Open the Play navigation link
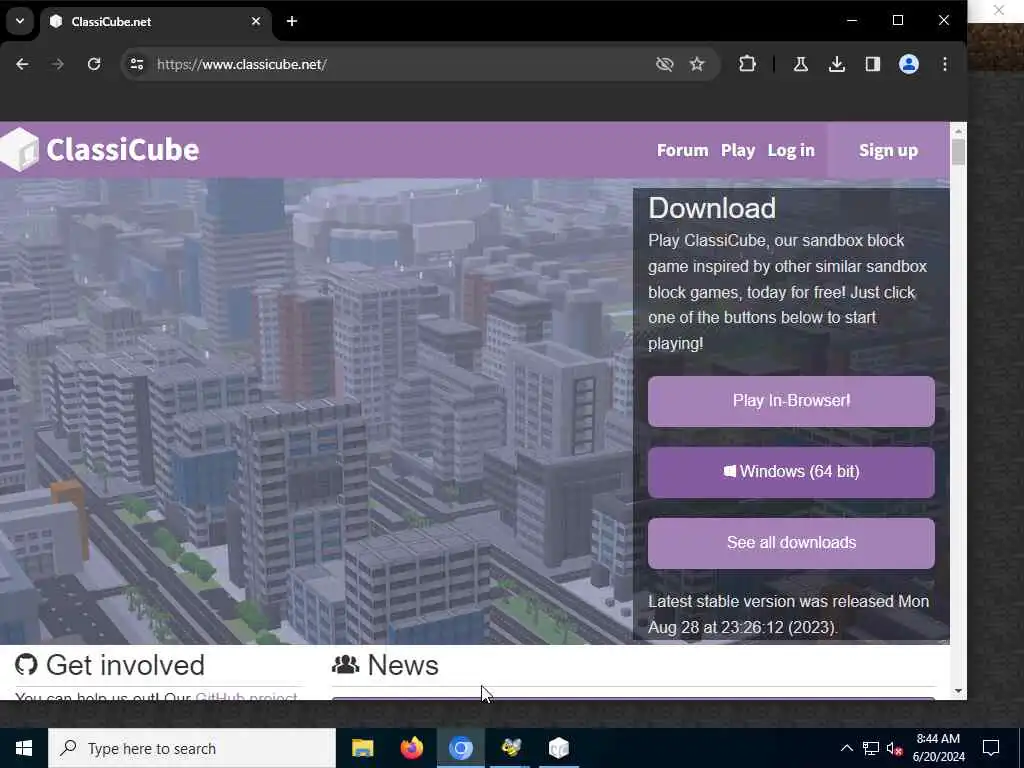The image size is (1024, 768). (x=738, y=150)
